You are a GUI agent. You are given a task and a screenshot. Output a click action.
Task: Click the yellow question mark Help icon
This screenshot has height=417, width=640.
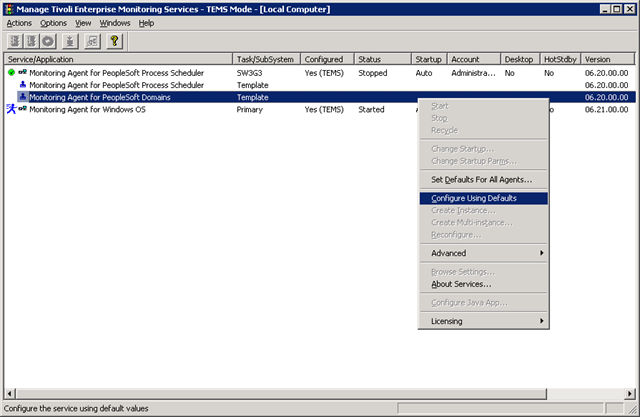114,41
